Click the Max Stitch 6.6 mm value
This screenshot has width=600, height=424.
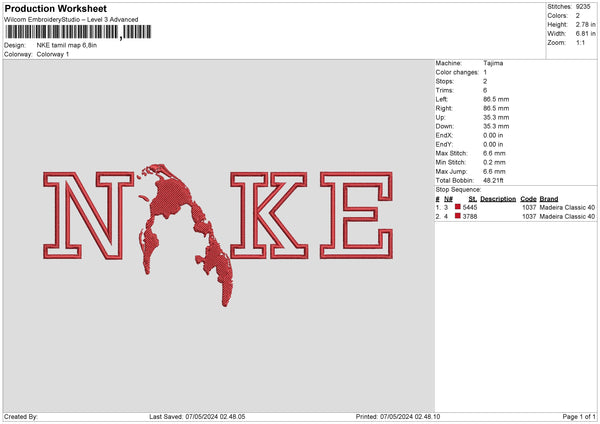tap(494, 153)
